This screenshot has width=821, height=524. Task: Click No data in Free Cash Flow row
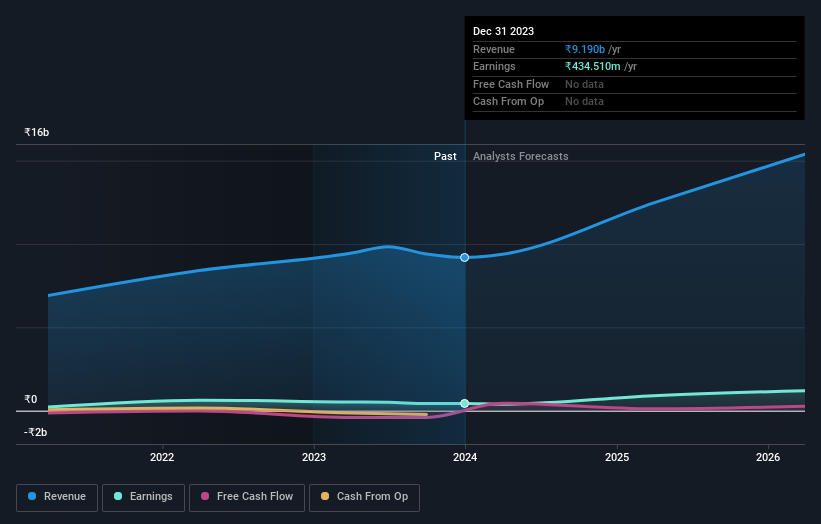pyautogui.click(x=584, y=84)
